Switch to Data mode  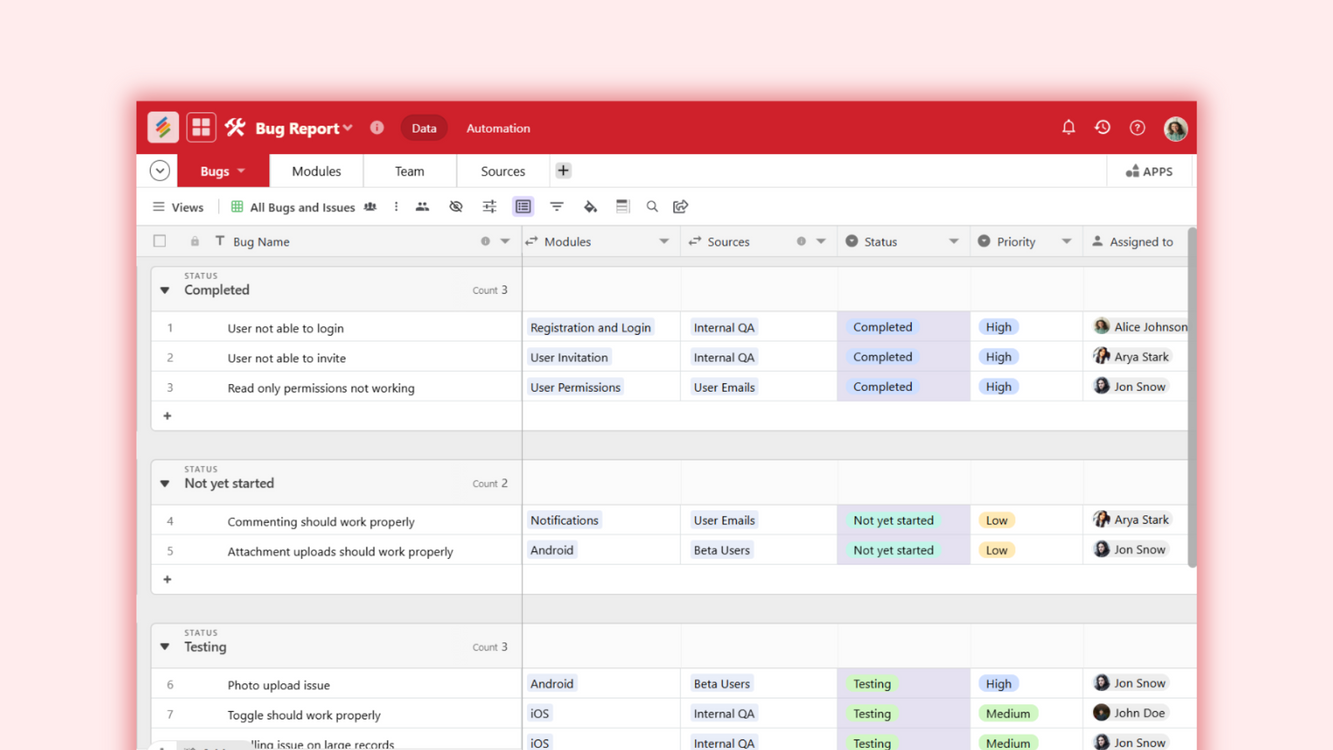click(424, 128)
